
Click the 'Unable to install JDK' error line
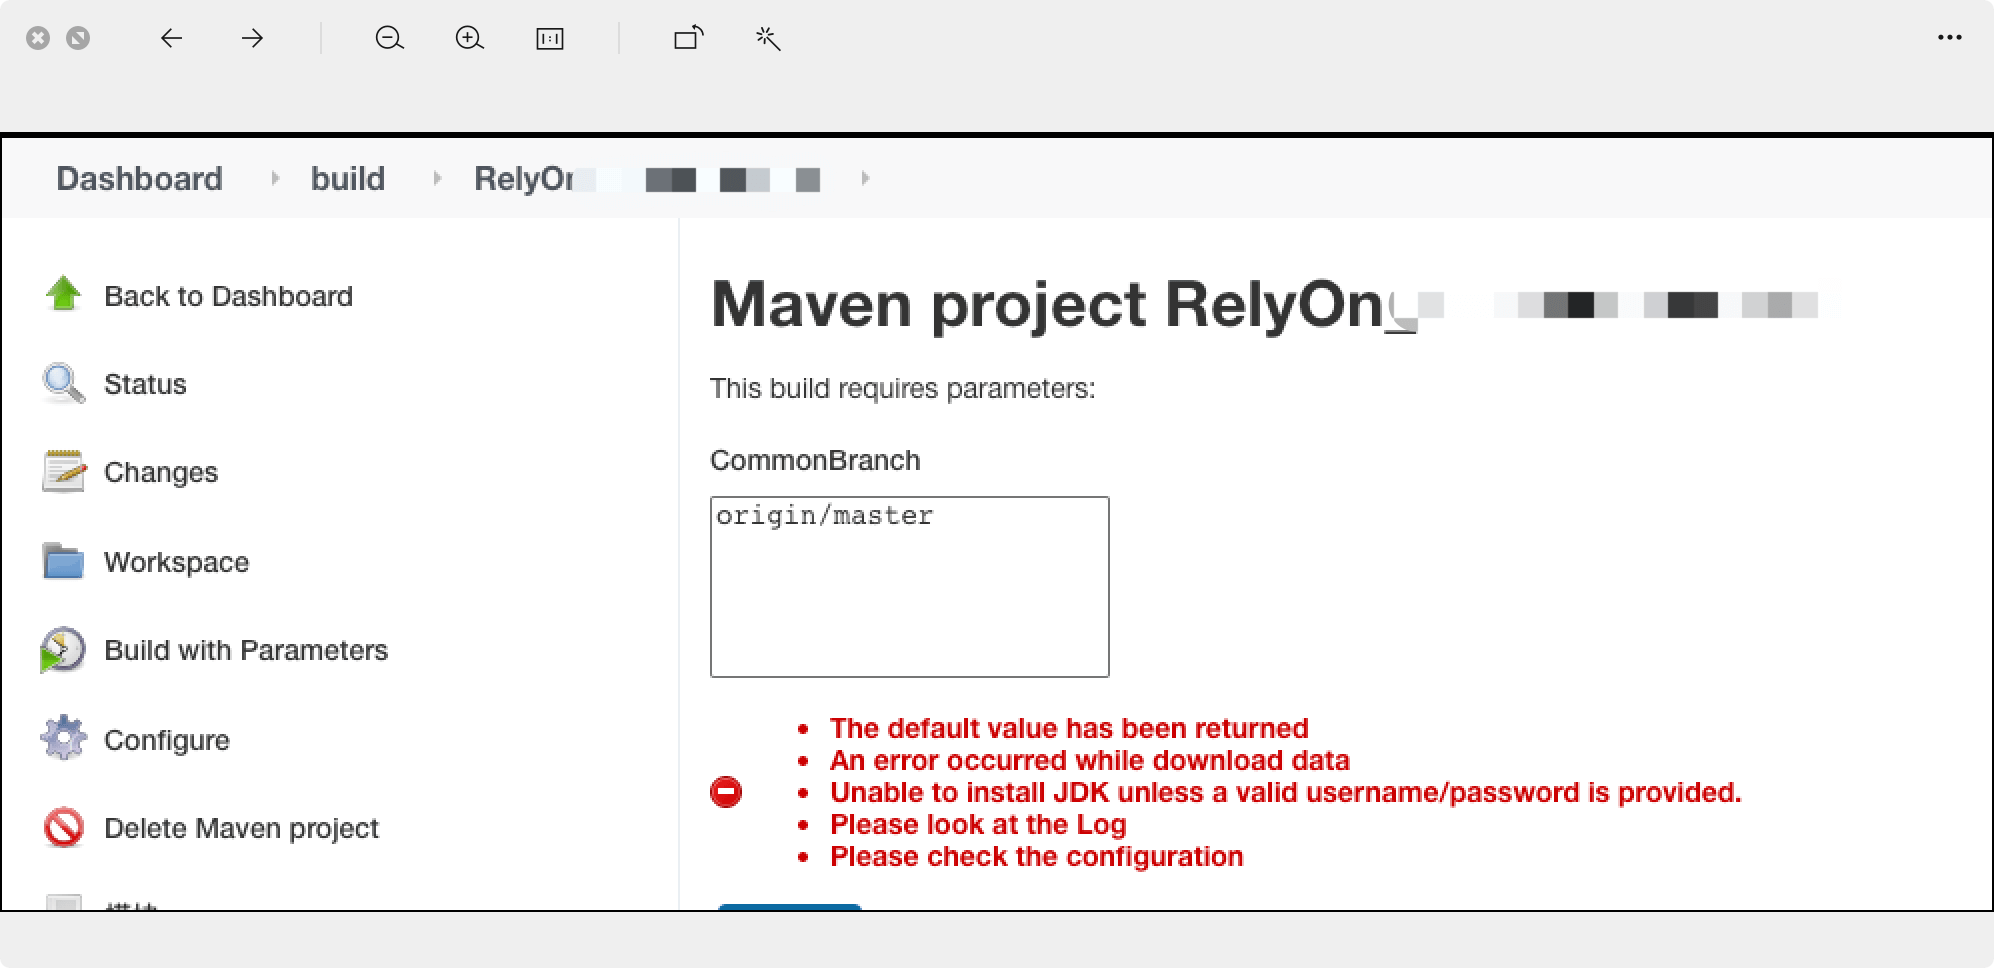point(1286,792)
